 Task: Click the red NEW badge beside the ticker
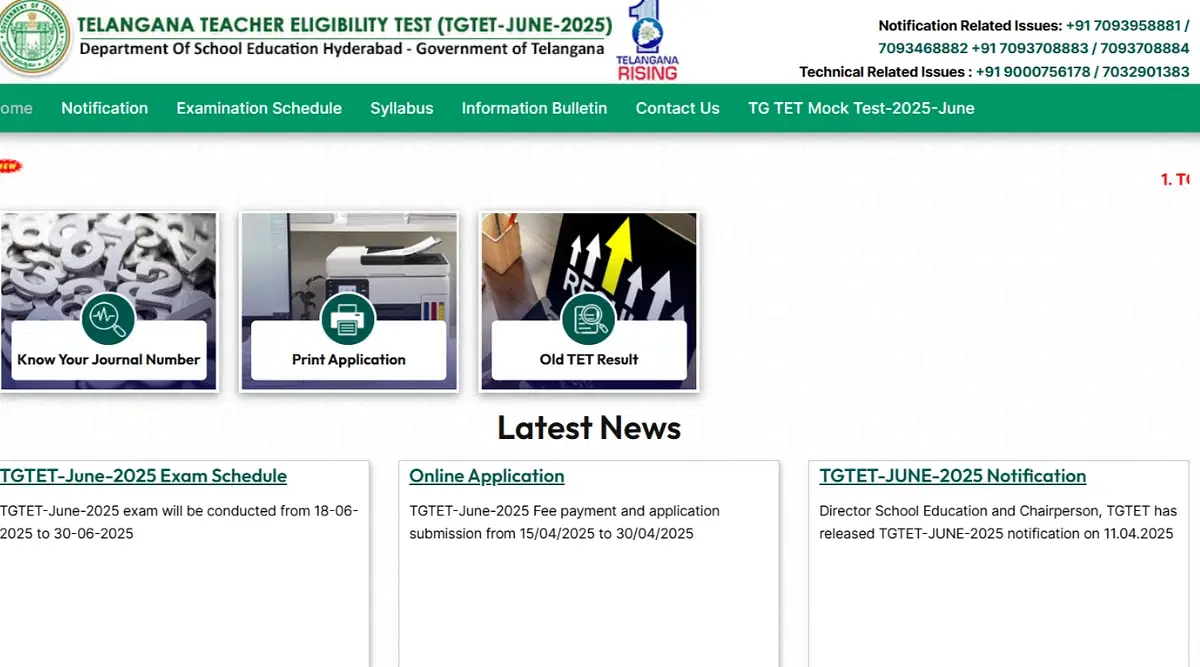10,166
